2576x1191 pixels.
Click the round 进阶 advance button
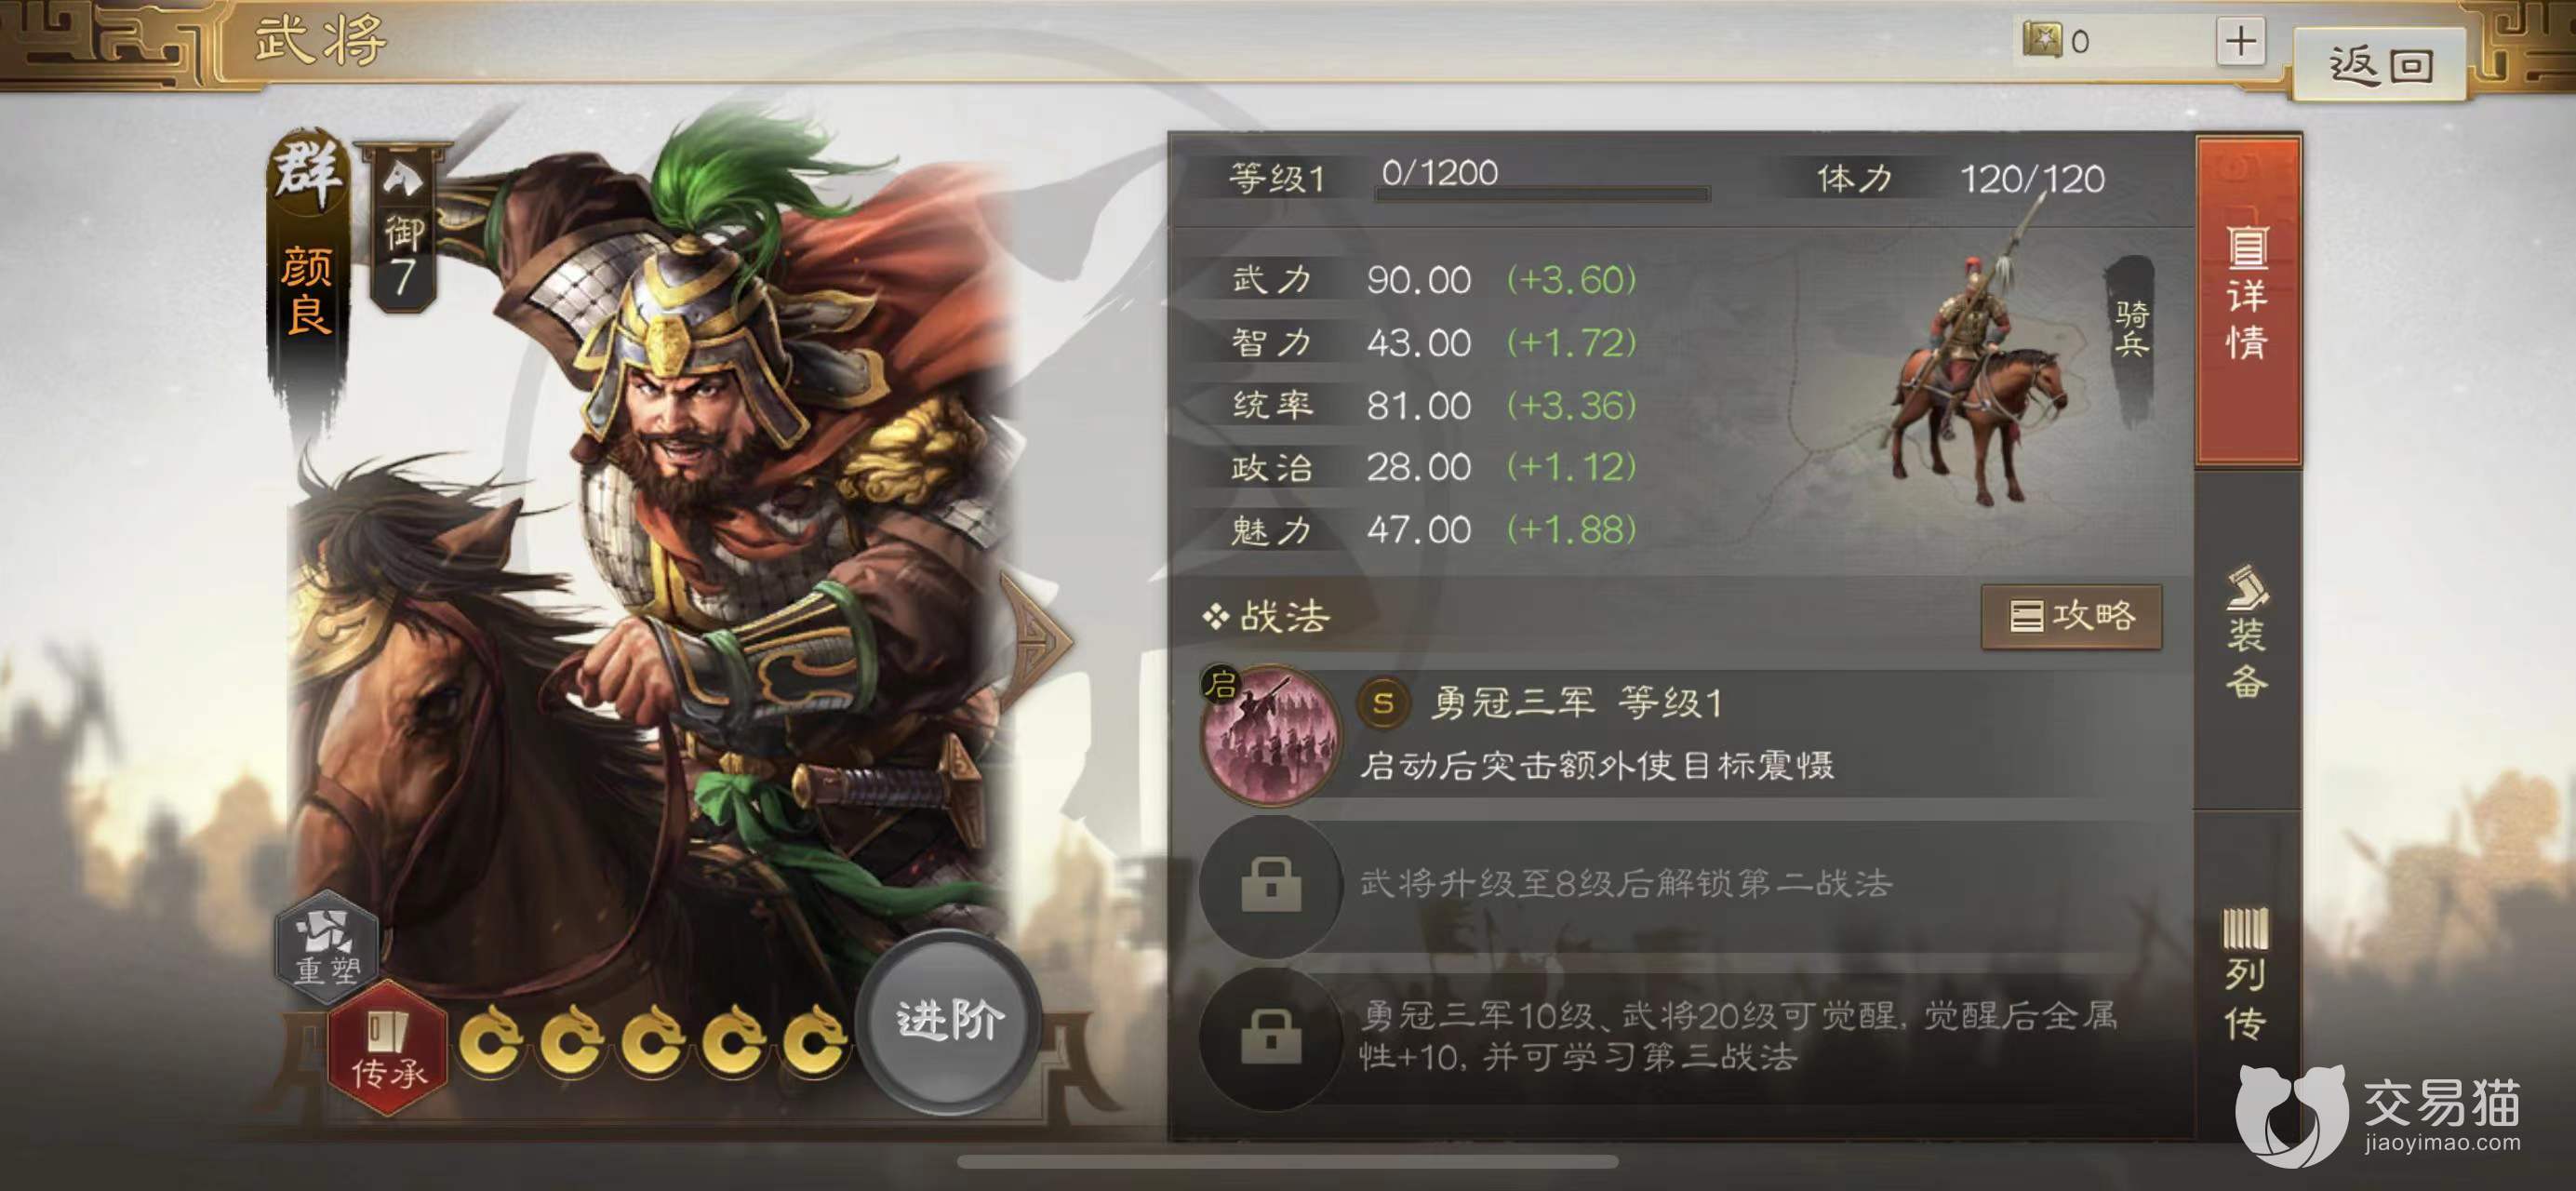(948, 1021)
